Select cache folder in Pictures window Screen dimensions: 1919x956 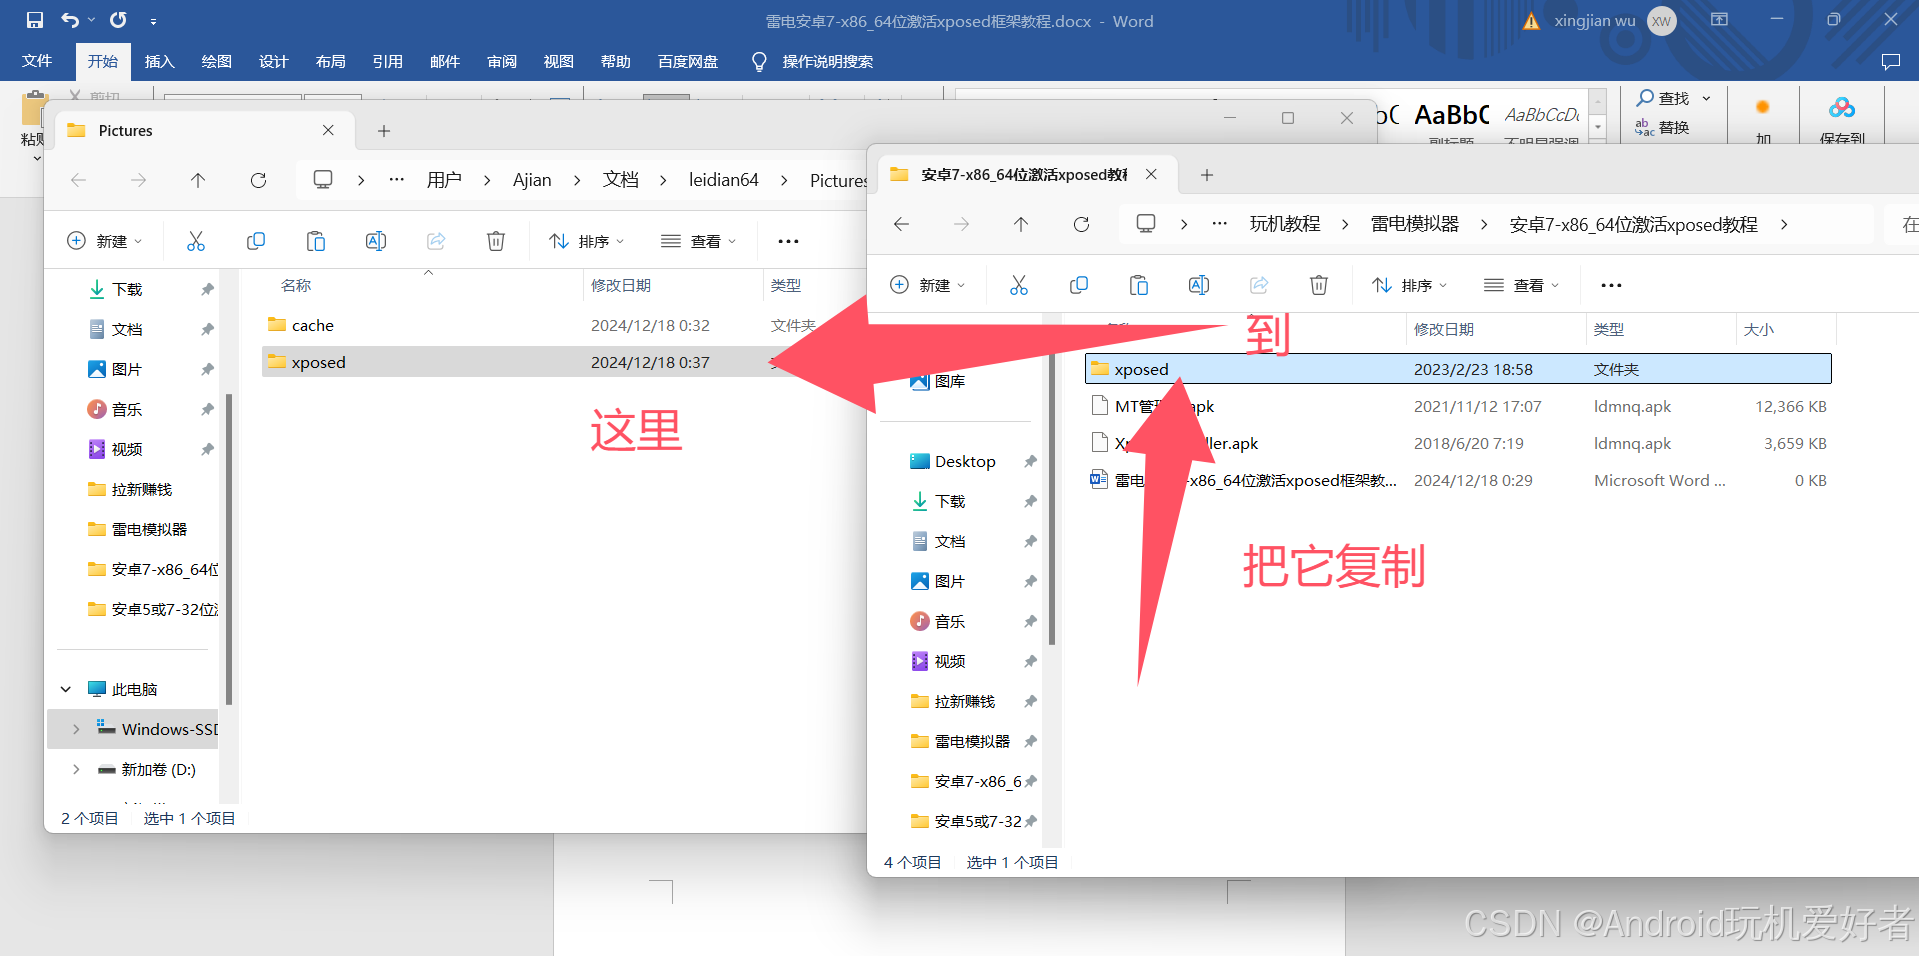313,325
